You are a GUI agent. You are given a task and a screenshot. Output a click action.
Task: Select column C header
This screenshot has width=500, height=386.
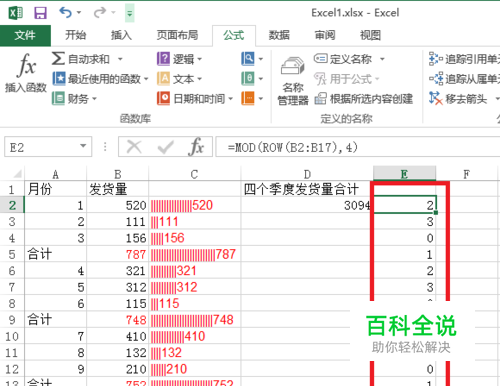(x=194, y=174)
